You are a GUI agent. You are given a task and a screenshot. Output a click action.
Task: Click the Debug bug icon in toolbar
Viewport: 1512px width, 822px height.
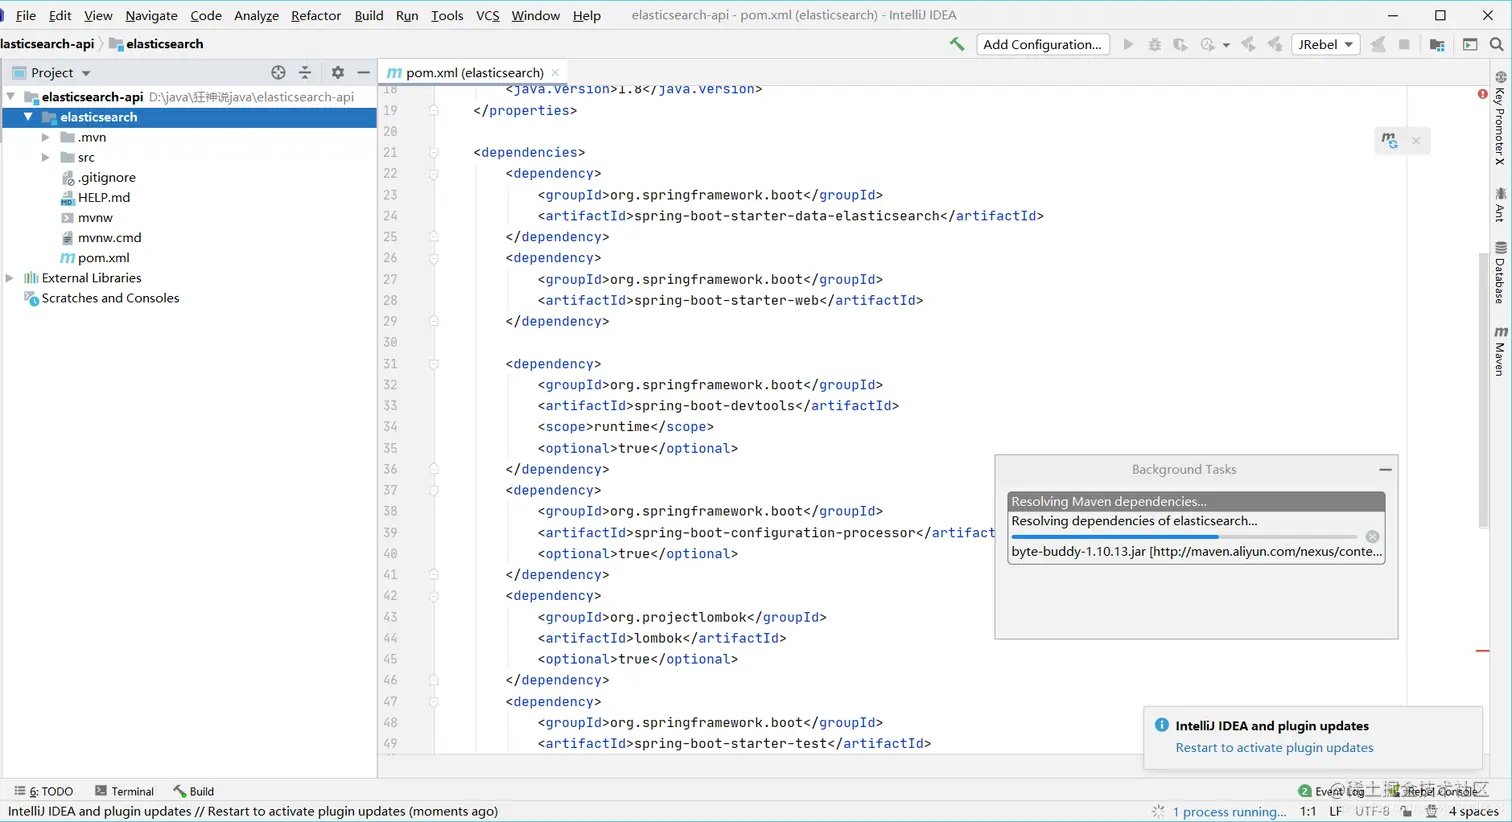tap(1154, 44)
